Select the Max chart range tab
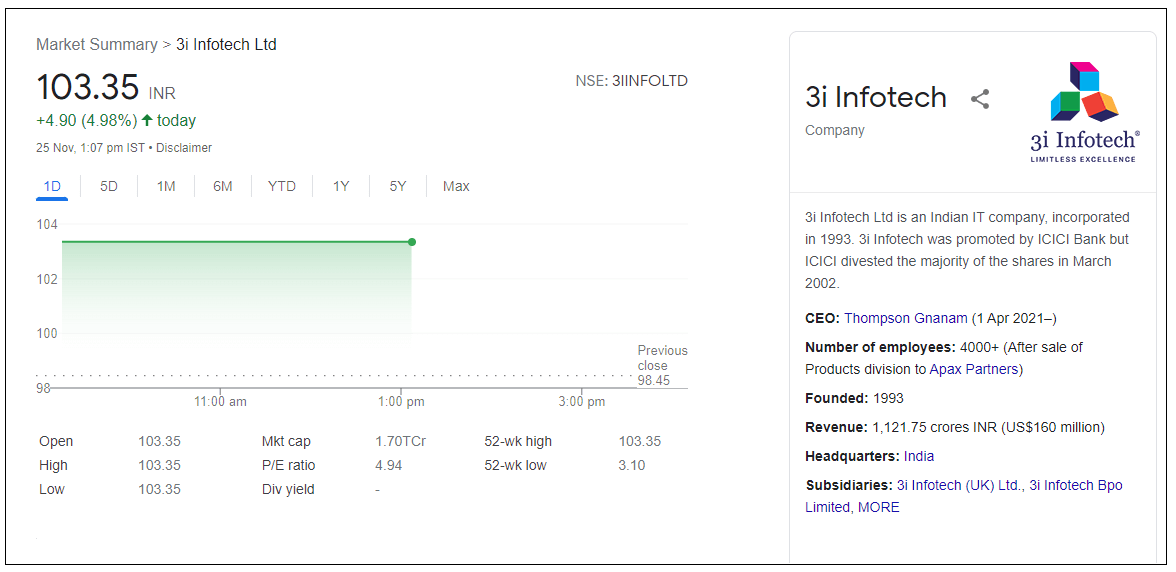This screenshot has width=1176, height=572. (456, 186)
